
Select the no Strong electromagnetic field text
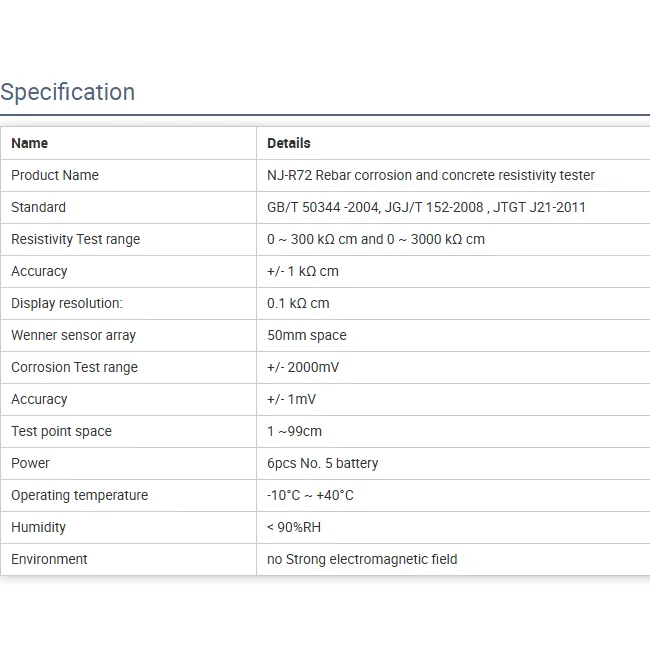pos(362,560)
